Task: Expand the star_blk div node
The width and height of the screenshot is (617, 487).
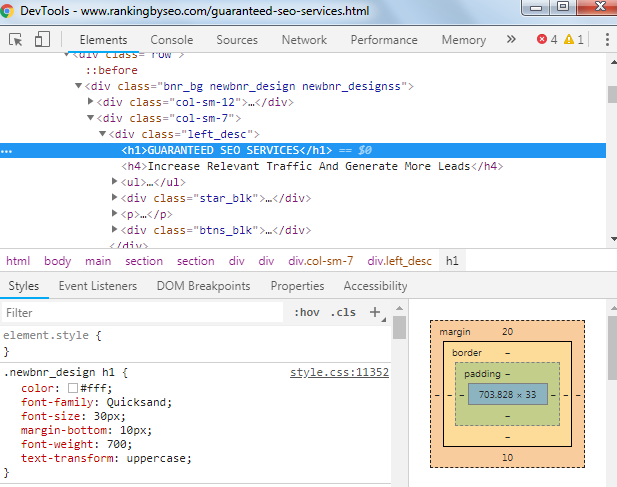Action: (x=115, y=197)
